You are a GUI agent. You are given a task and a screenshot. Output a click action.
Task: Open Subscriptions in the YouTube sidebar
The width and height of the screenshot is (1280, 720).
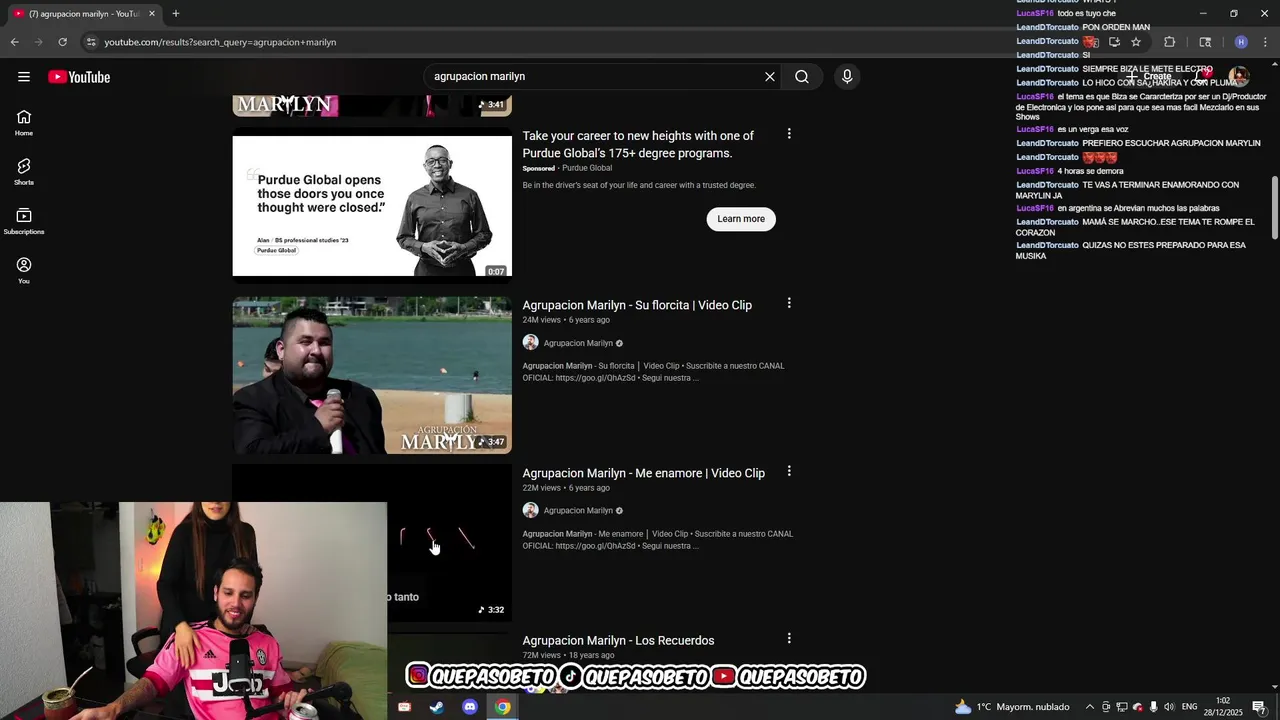click(x=24, y=221)
